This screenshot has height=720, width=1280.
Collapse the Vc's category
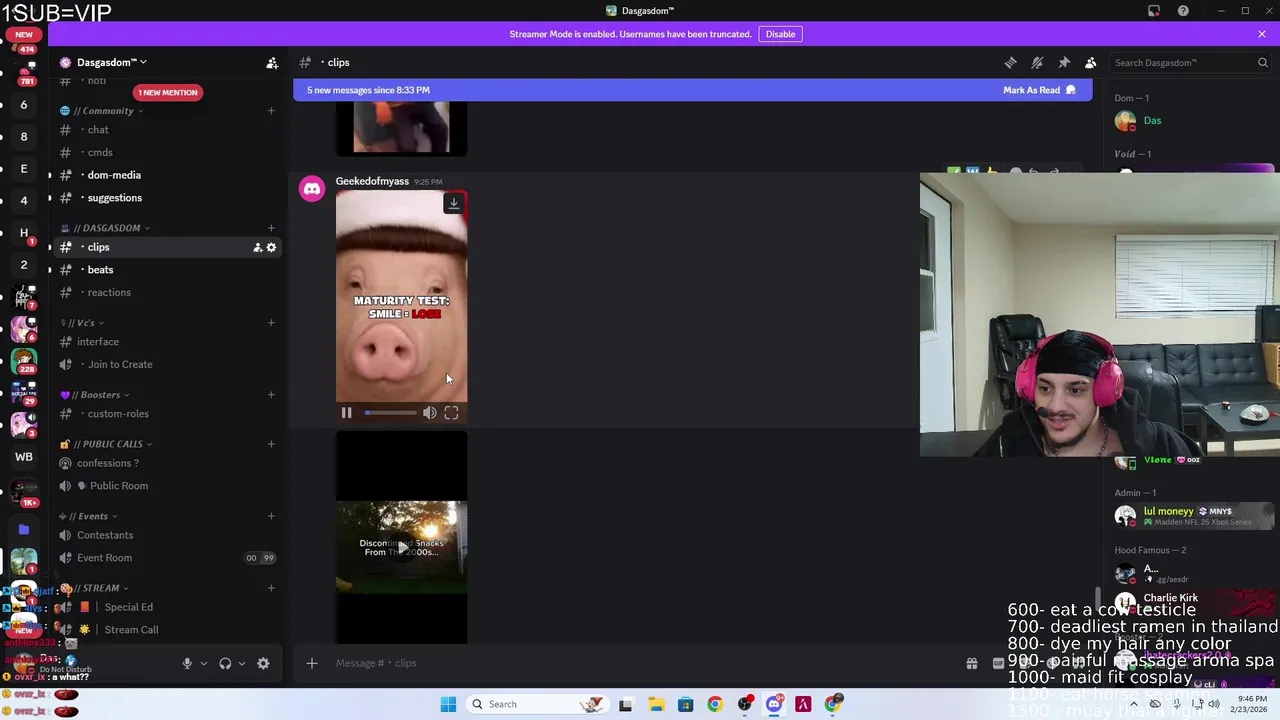click(84, 323)
